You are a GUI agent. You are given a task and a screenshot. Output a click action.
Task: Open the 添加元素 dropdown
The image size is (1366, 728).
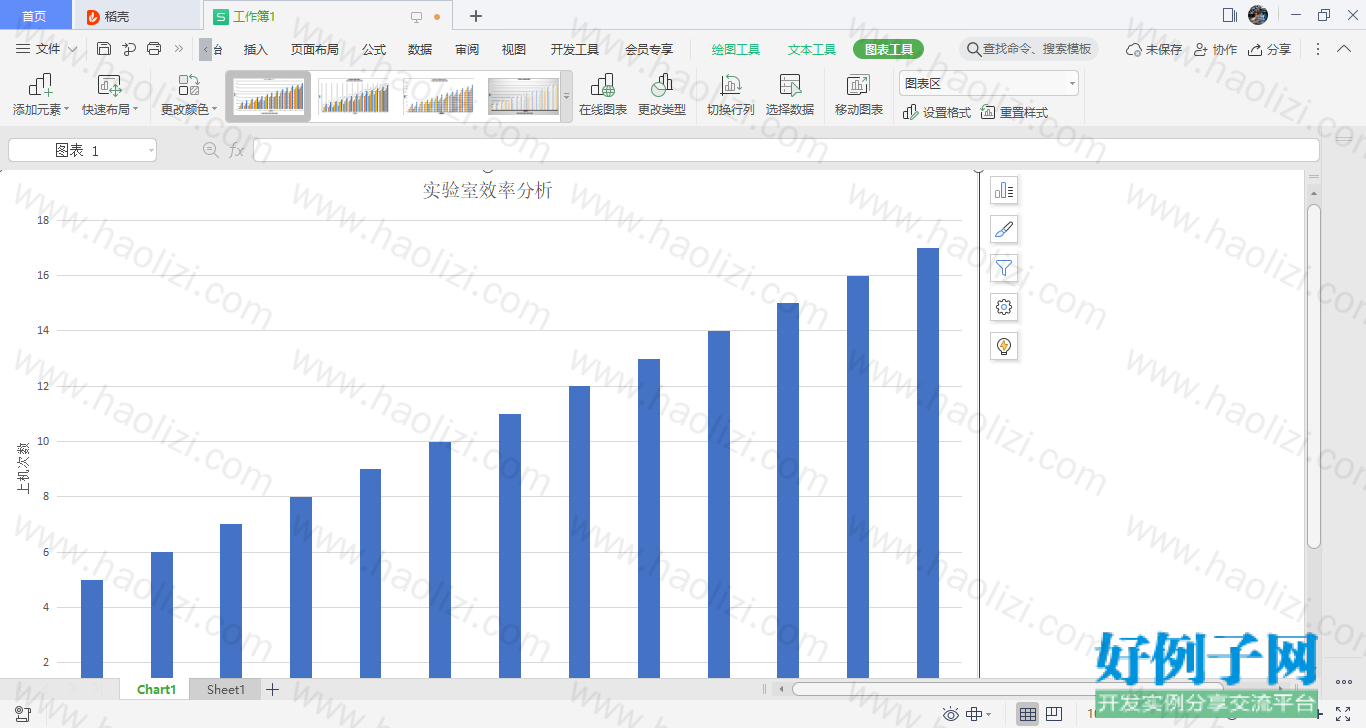tap(41, 96)
